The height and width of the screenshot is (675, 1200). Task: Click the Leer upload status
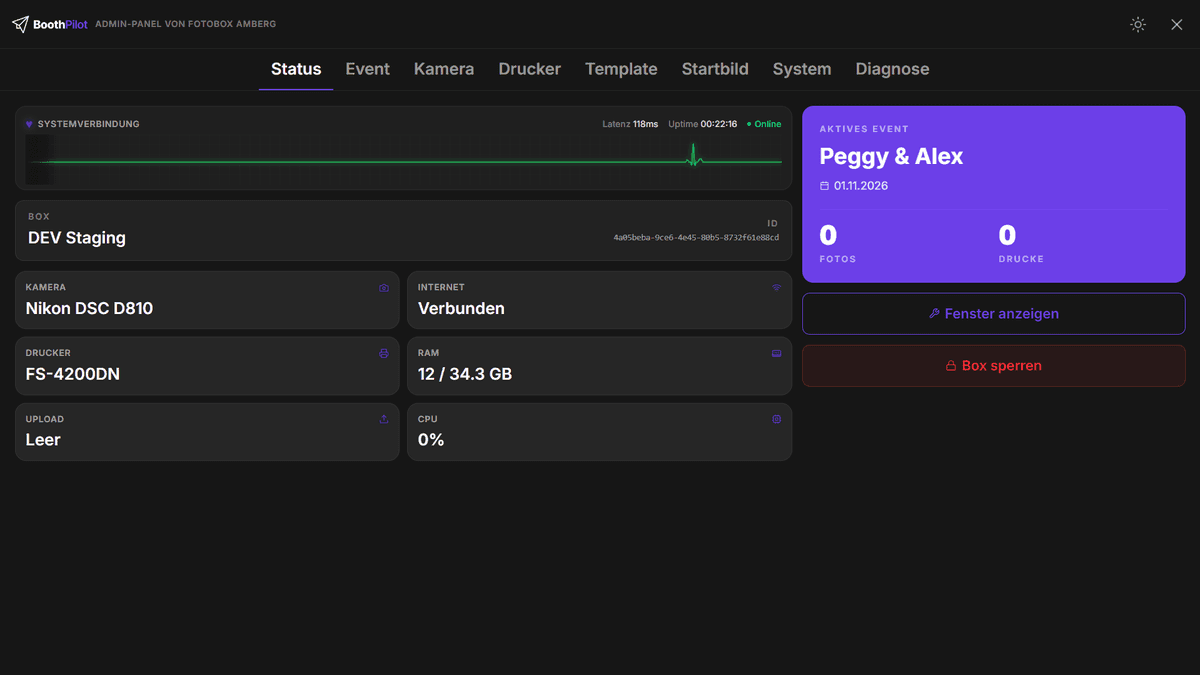click(43, 441)
